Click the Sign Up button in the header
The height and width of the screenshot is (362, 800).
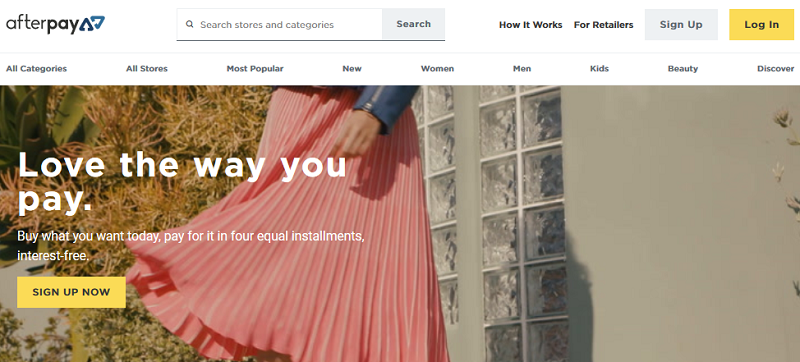tap(681, 24)
